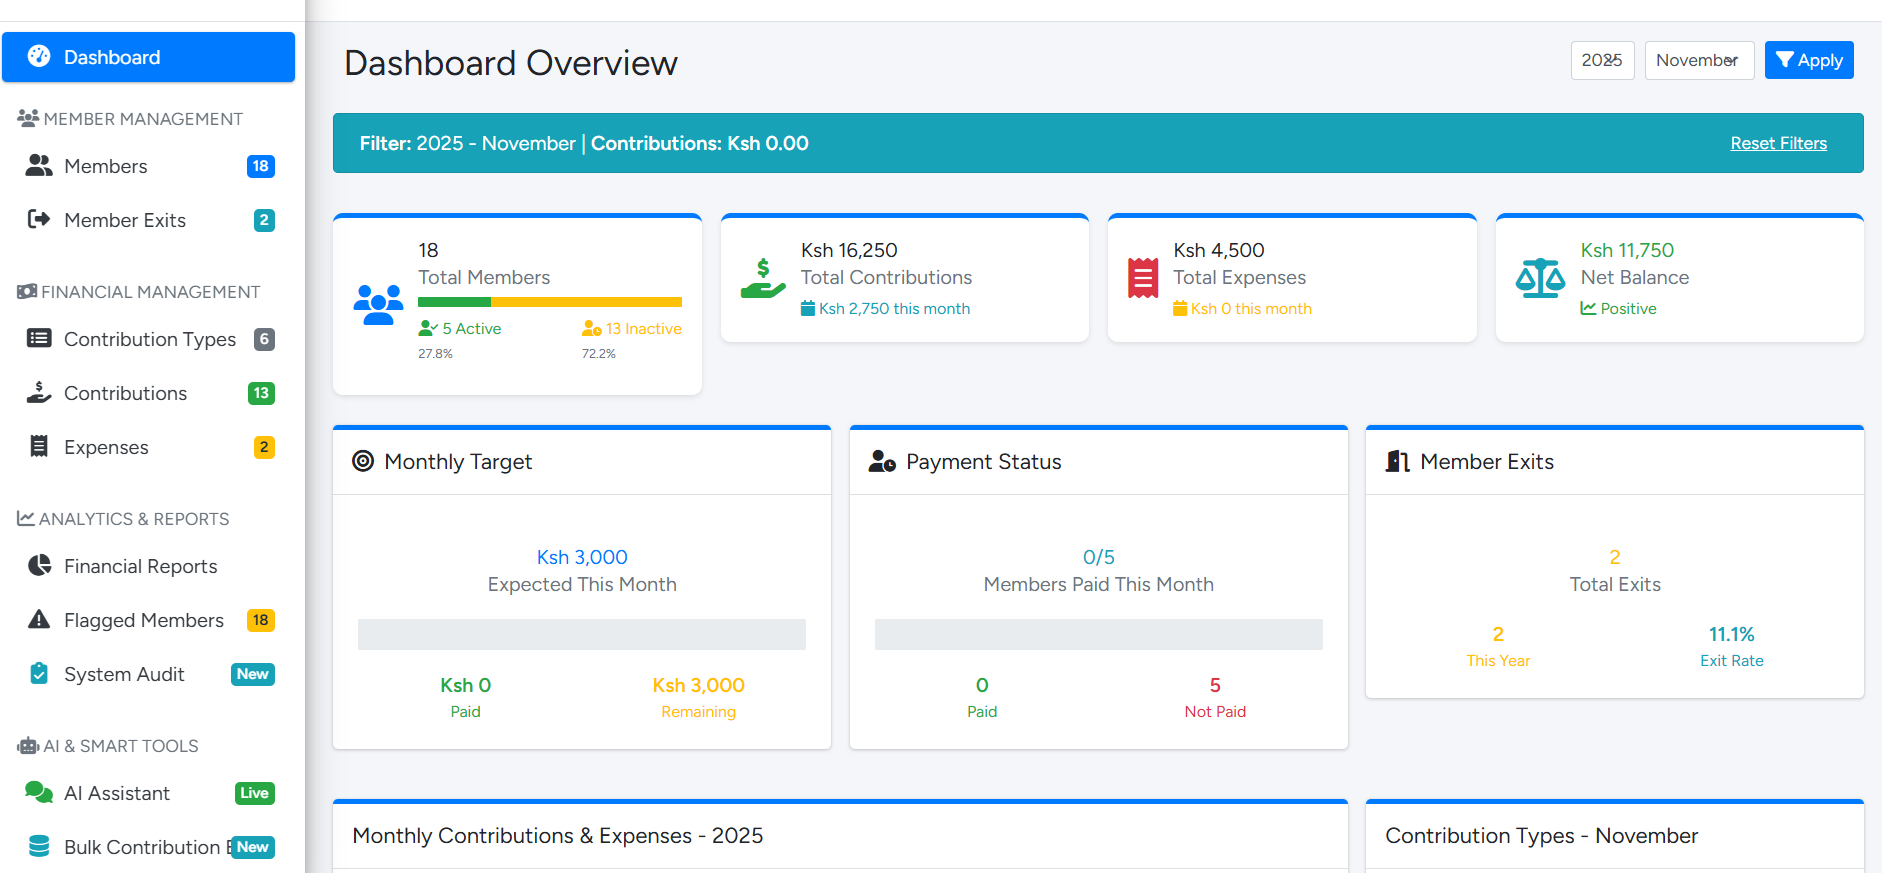Open the Dashboard menu item

tap(148, 57)
